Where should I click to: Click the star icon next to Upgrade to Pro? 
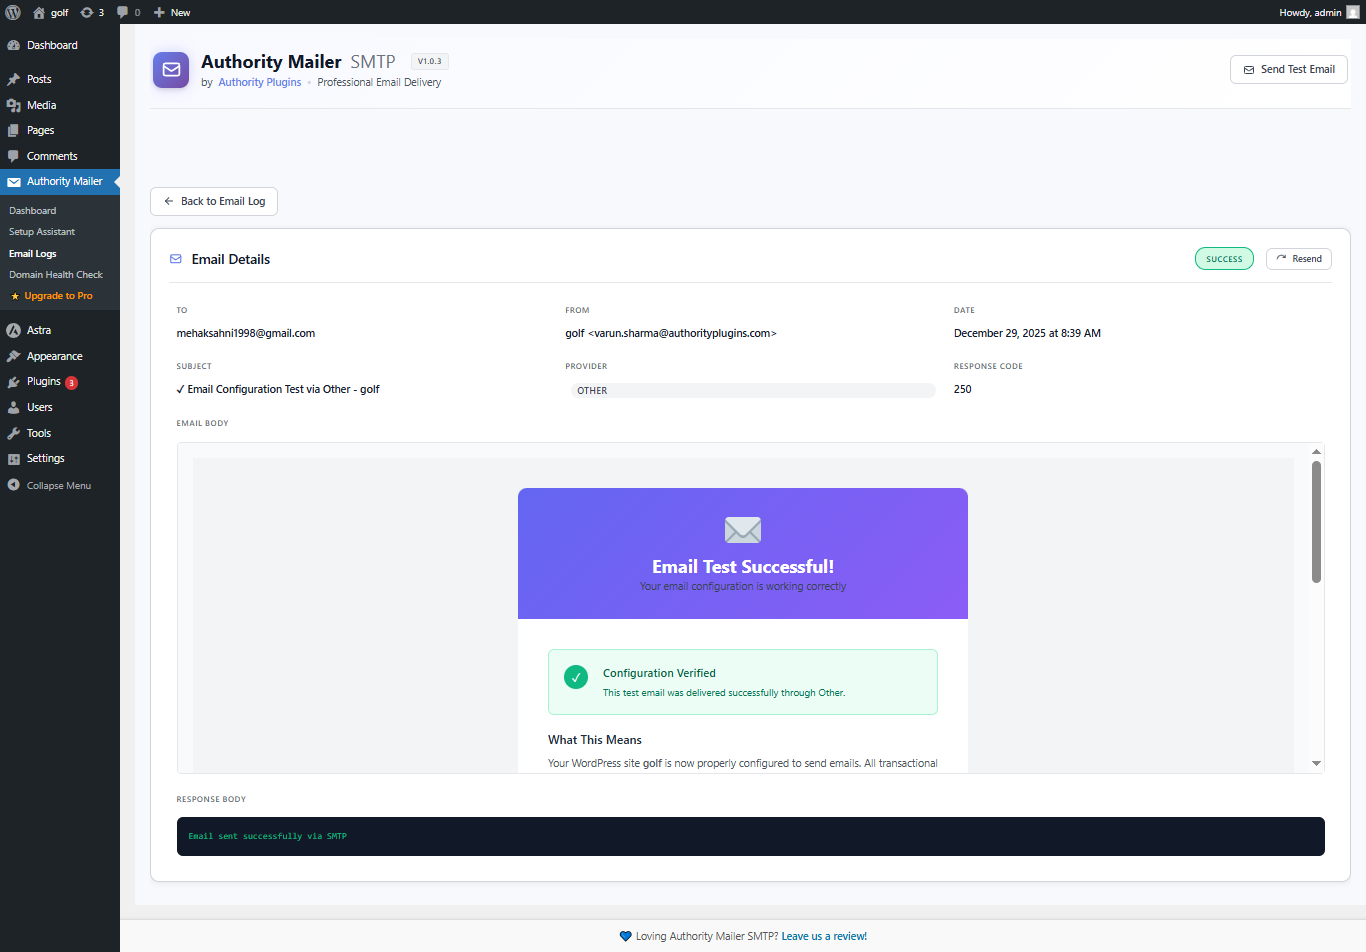[17, 295]
